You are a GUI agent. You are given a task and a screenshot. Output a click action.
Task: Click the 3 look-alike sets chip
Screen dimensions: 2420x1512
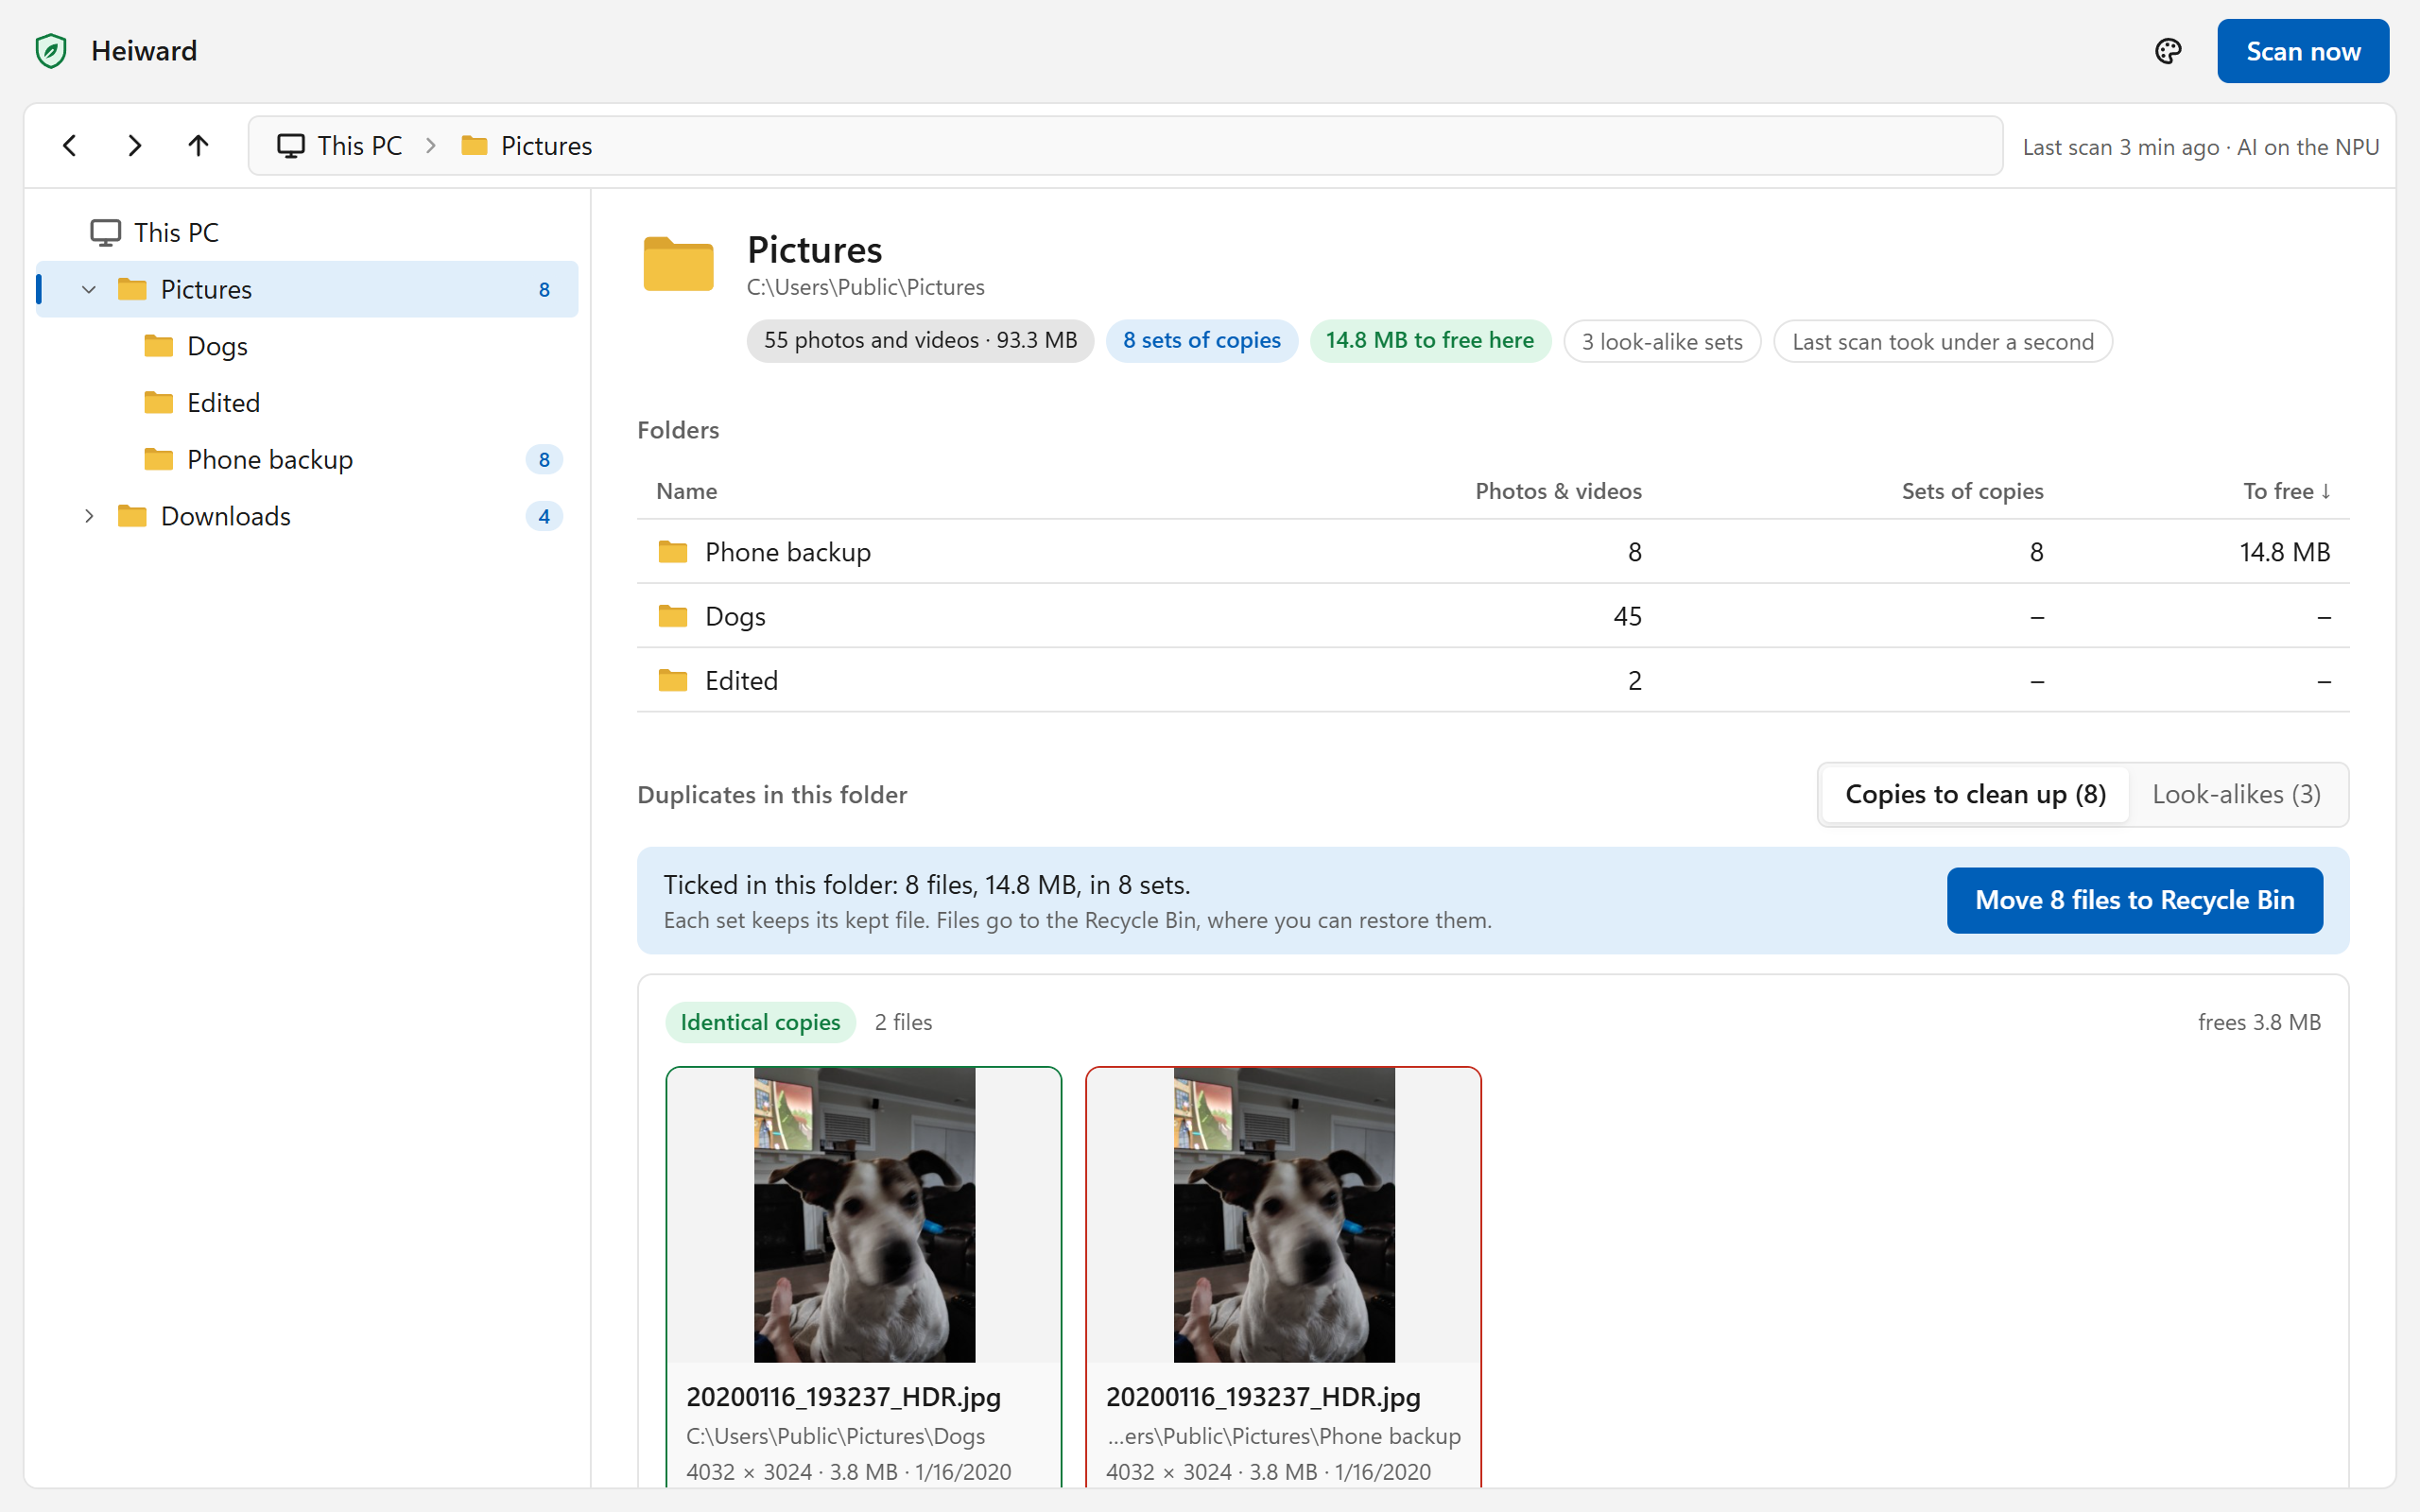pos(1661,341)
